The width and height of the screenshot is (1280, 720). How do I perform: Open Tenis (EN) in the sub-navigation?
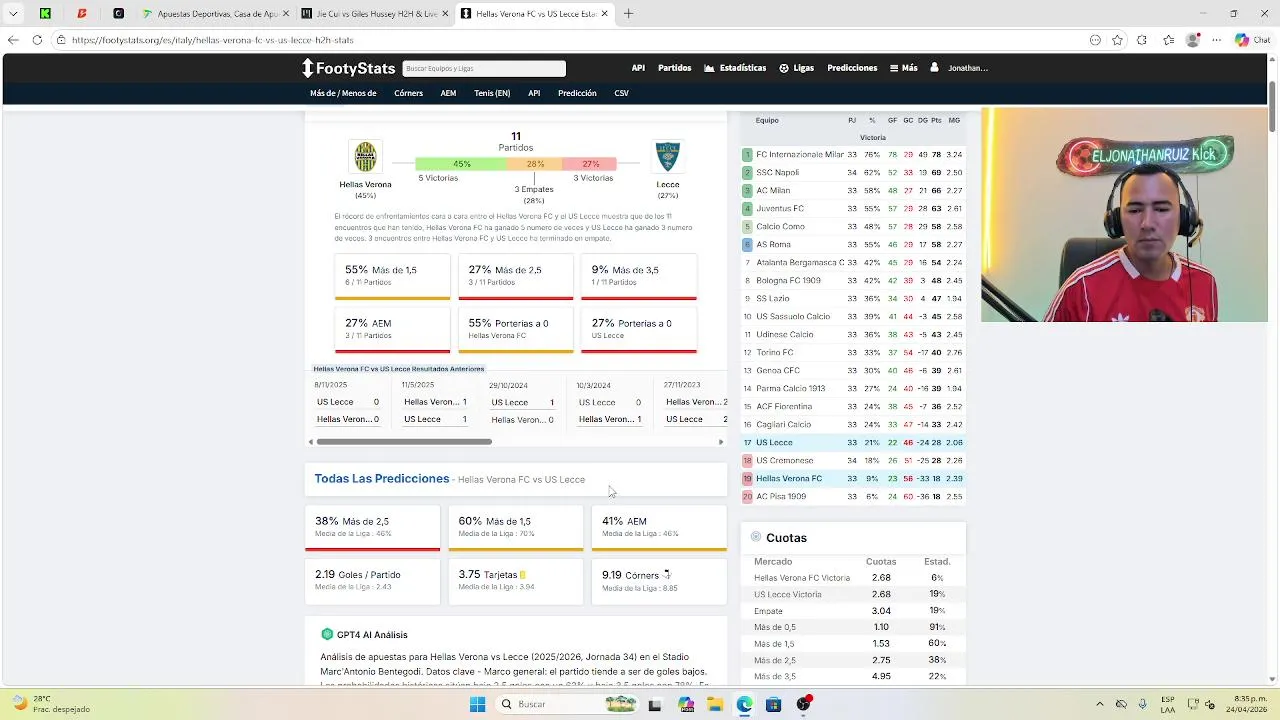coord(492,93)
